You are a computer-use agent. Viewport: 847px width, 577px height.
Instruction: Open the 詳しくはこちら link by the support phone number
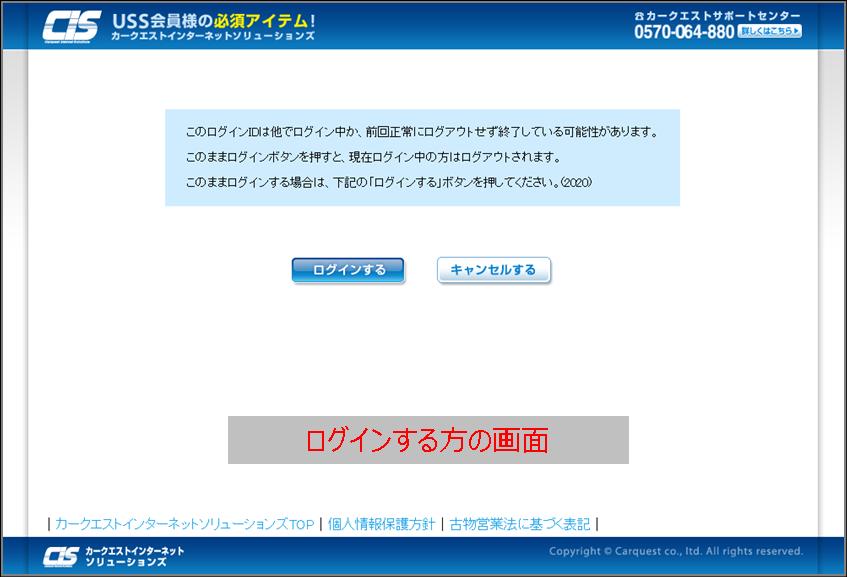click(x=770, y=31)
